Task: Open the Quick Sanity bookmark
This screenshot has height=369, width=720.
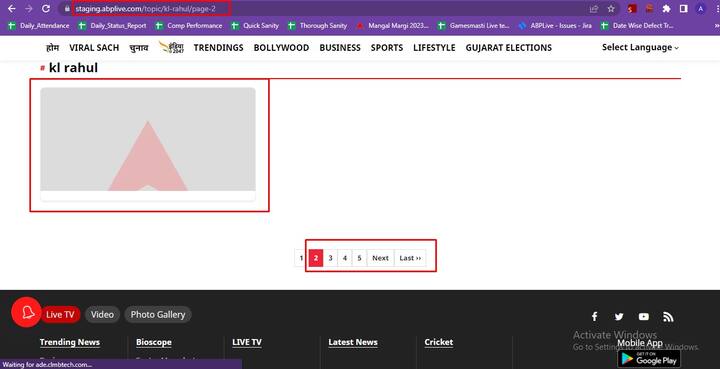Action: (x=255, y=26)
